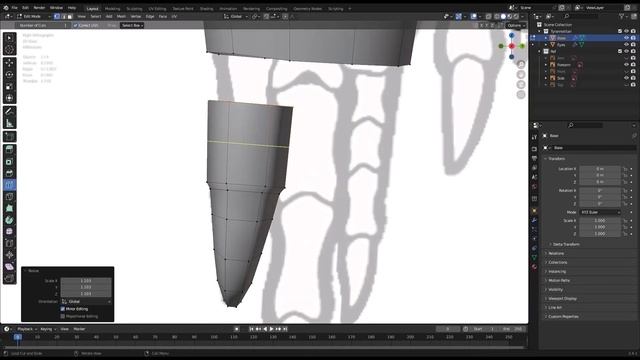Select the Smooth tool
The height and width of the screenshot is (360, 640).
9,231
